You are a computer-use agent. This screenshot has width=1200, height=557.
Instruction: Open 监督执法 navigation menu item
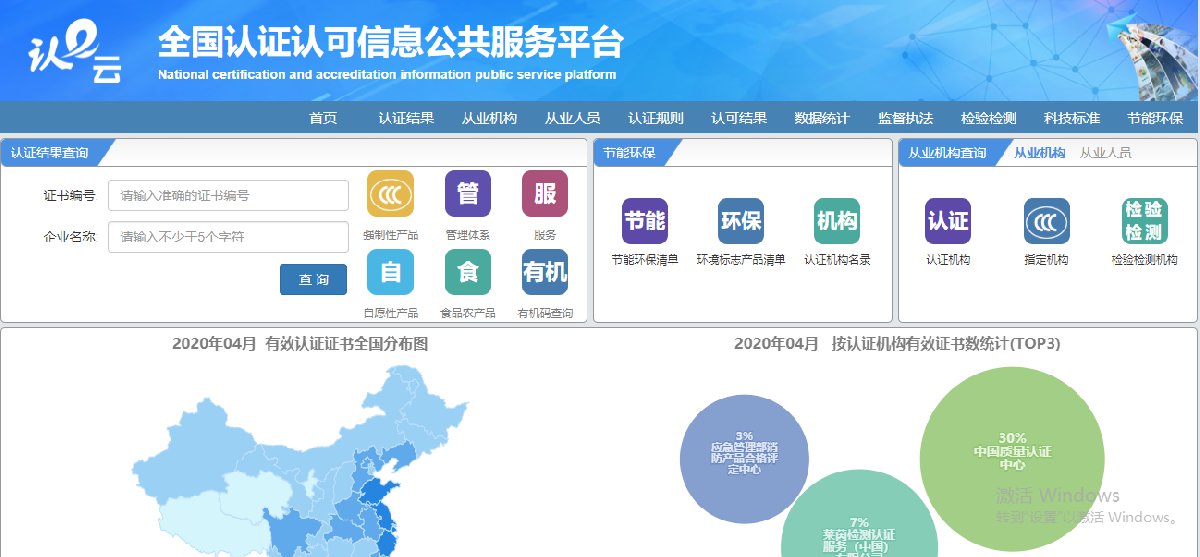[905, 118]
